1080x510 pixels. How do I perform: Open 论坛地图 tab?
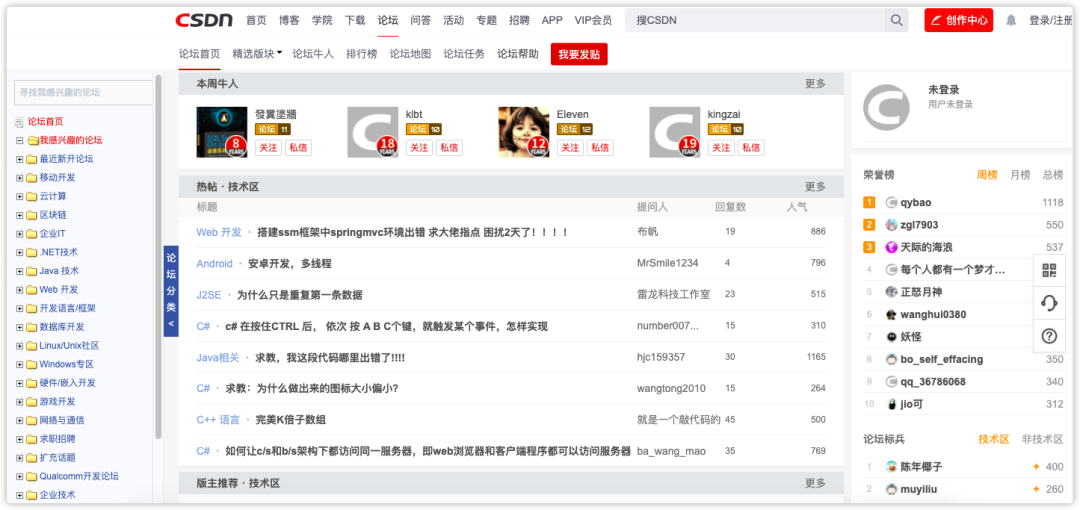(411, 54)
